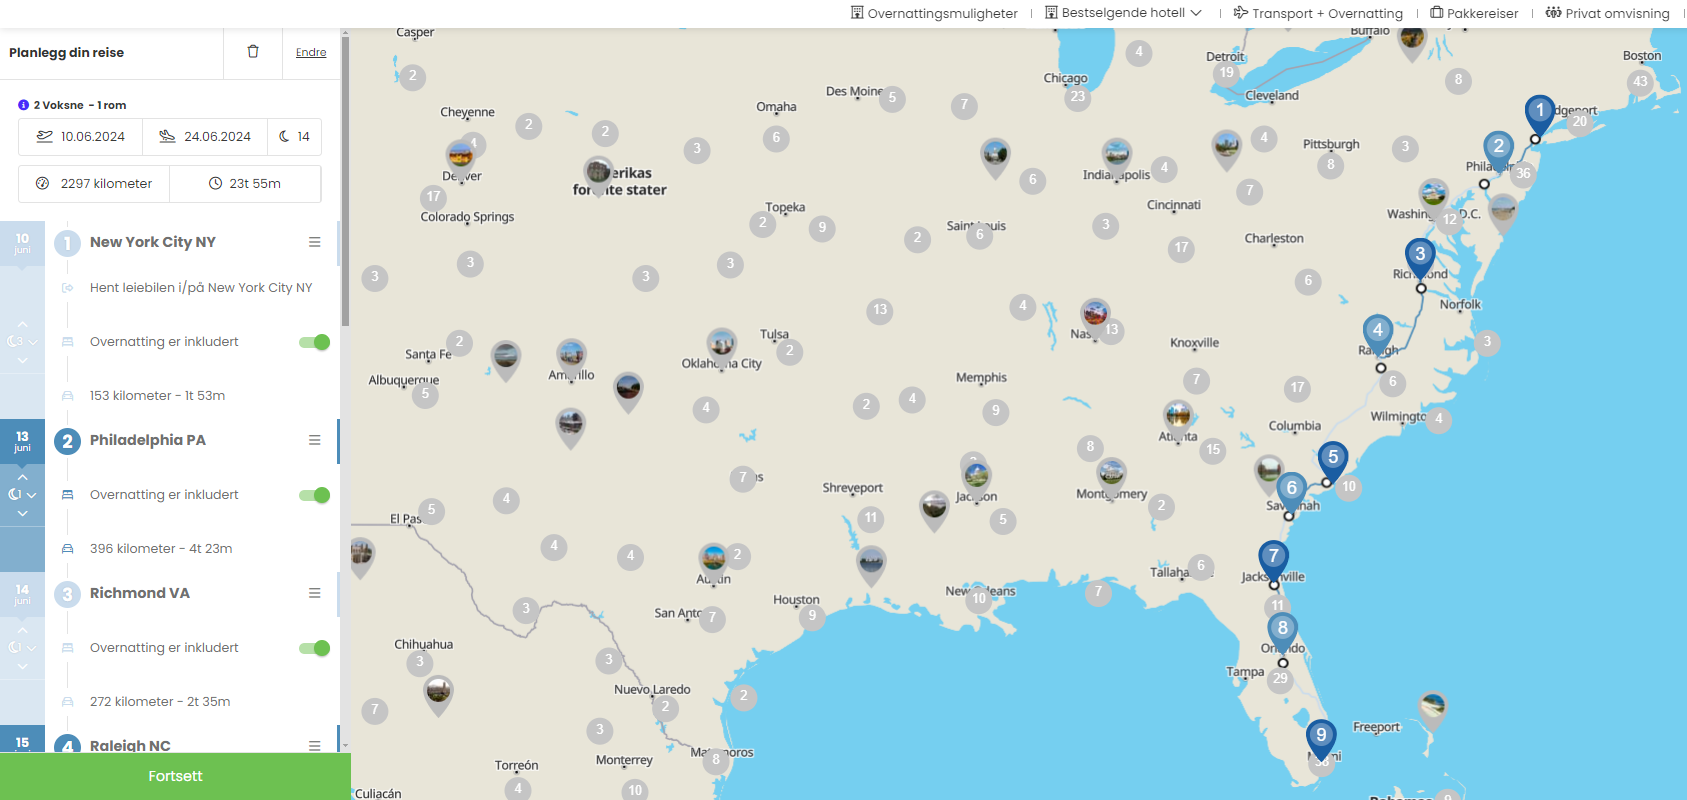
Task: Turn off Richmond VA overnight stay toggle
Action: [x=315, y=648]
